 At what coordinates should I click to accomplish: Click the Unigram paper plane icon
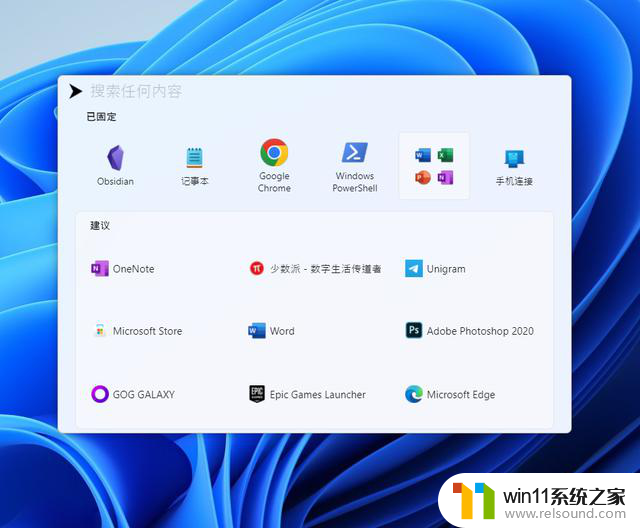(x=413, y=268)
